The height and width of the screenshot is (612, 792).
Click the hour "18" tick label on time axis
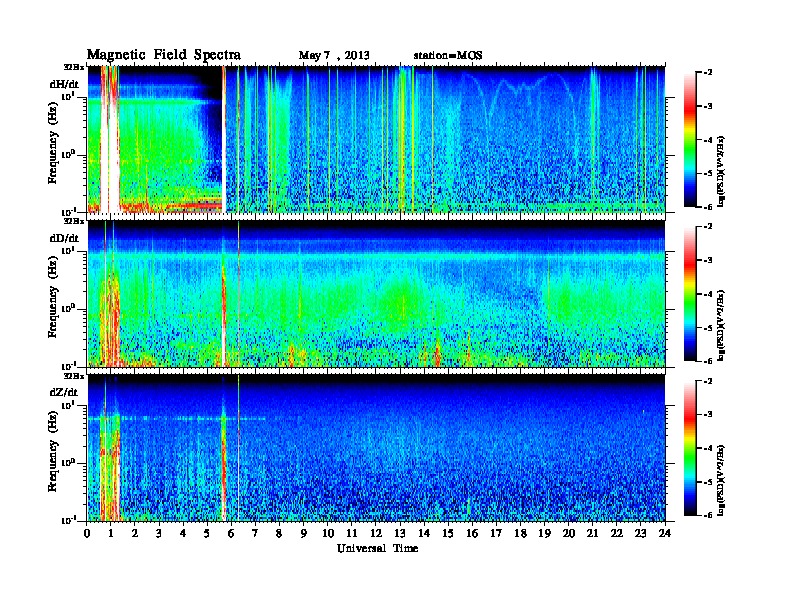click(521, 534)
